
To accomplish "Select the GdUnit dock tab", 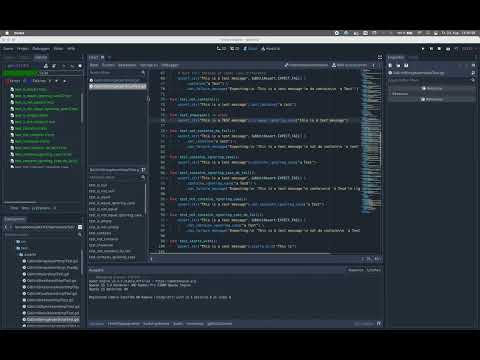I will (x=41, y=57).
